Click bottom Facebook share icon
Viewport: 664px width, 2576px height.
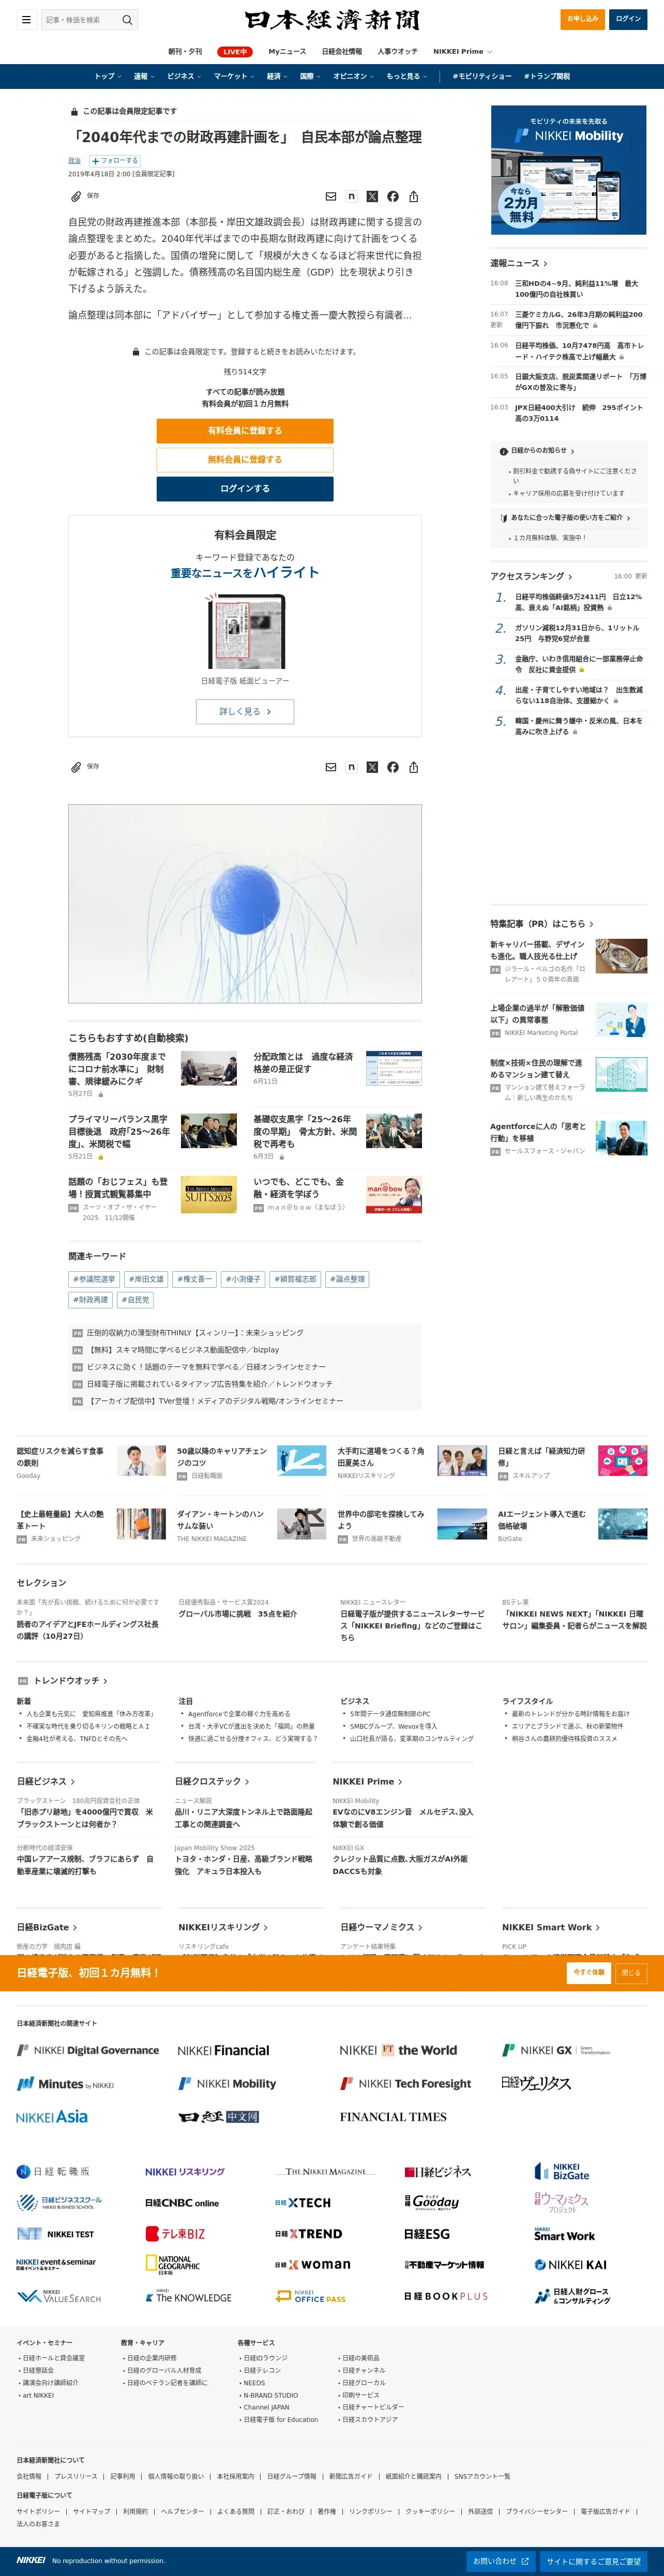pyautogui.click(x=393, y=767)
